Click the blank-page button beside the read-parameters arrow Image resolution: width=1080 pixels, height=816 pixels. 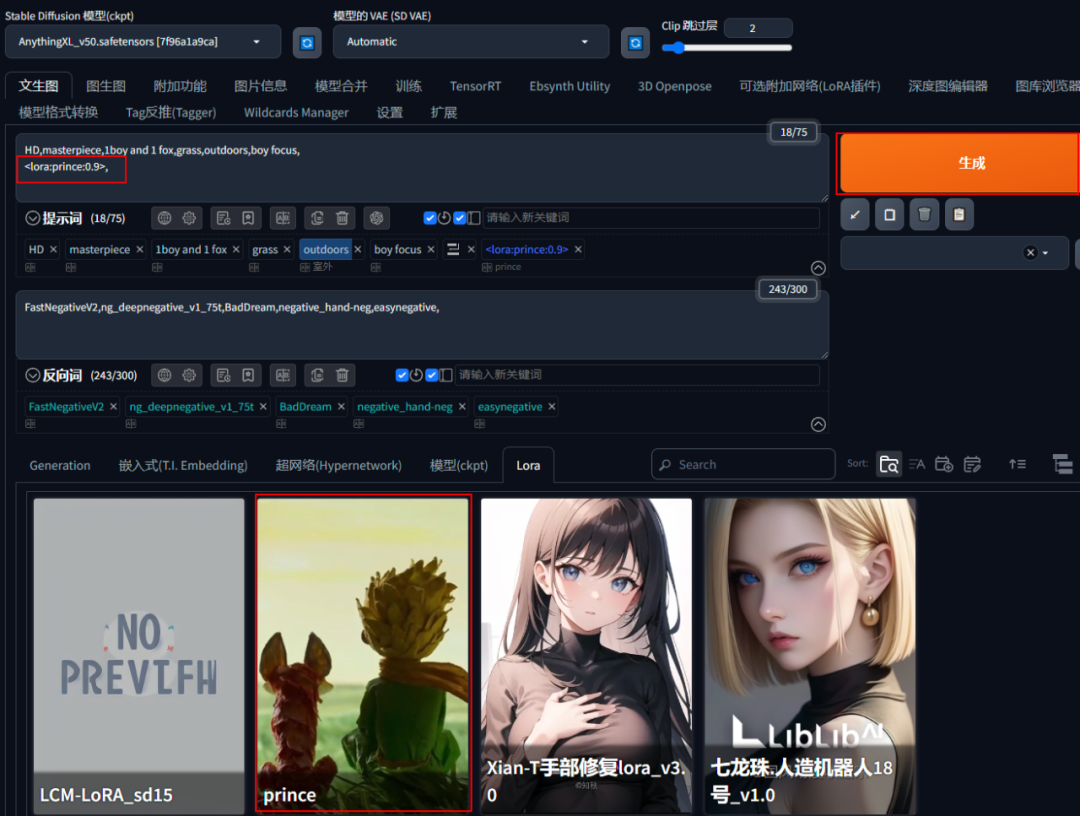pyautogui.click(x=889, y=215)
